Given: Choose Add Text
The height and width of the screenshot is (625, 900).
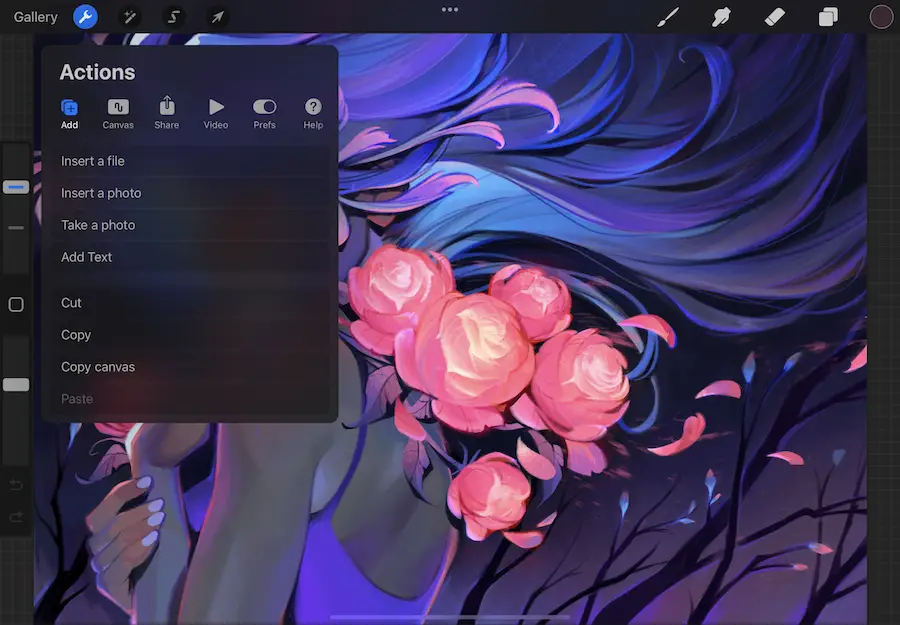Looking at the screenshot, I should pyautogui.click(x=189, y=257).
